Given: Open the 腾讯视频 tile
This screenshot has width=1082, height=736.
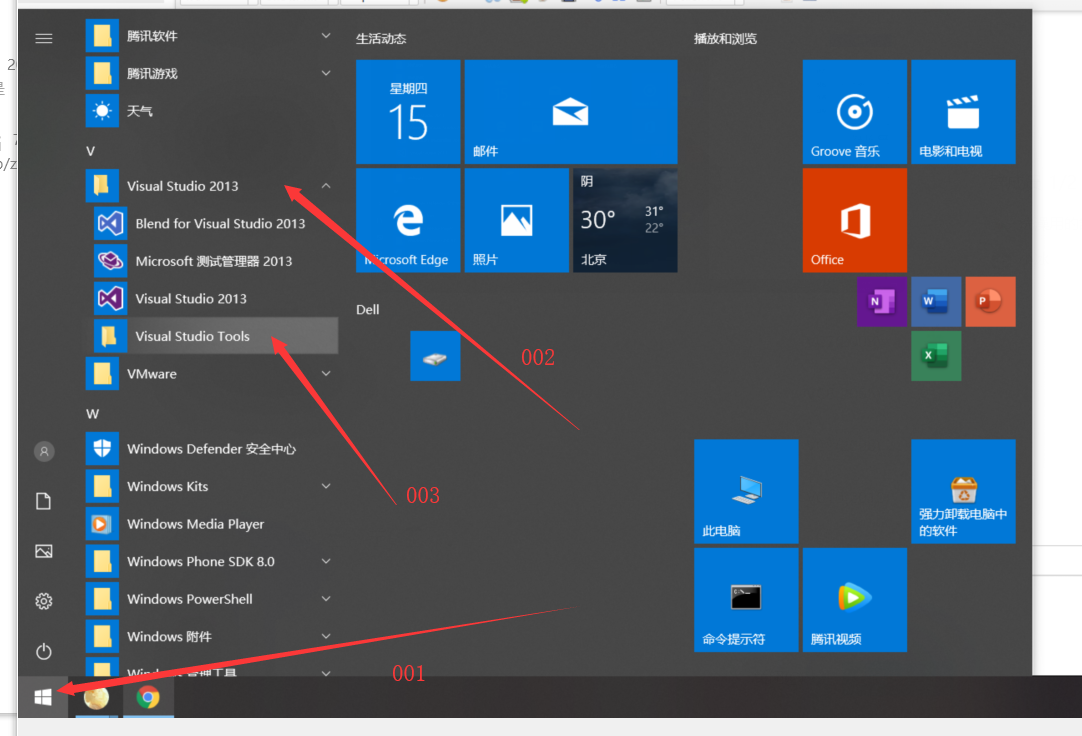Looking at the screenshot, I should tap(854, 600).
